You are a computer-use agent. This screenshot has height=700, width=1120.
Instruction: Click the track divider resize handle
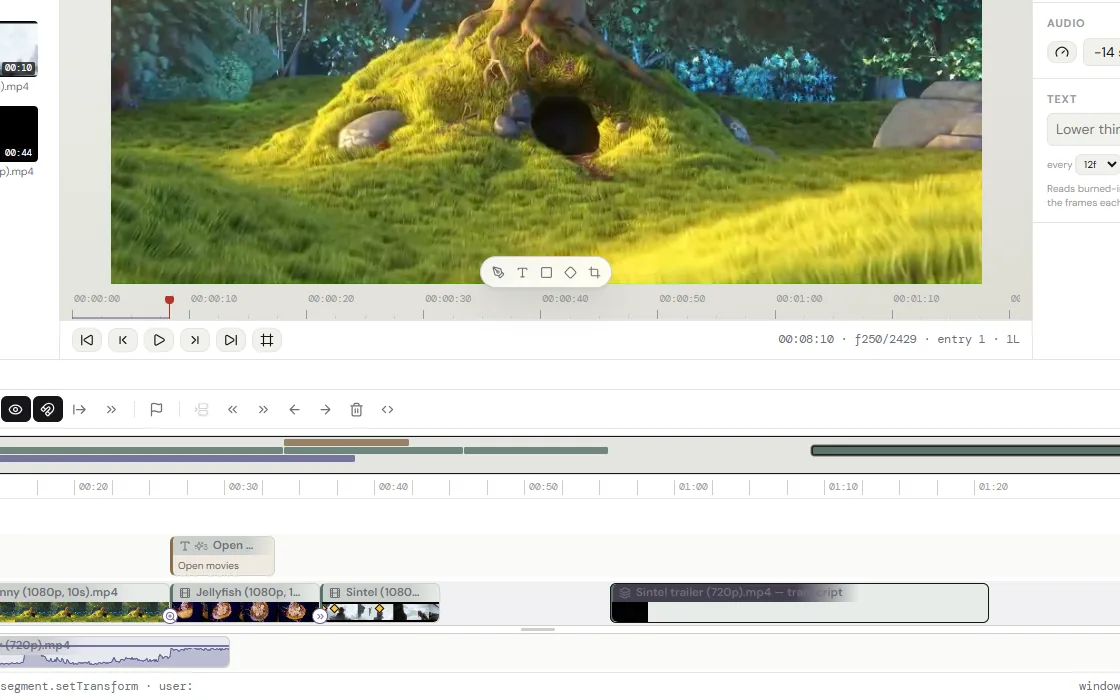[x=538, y=629]
